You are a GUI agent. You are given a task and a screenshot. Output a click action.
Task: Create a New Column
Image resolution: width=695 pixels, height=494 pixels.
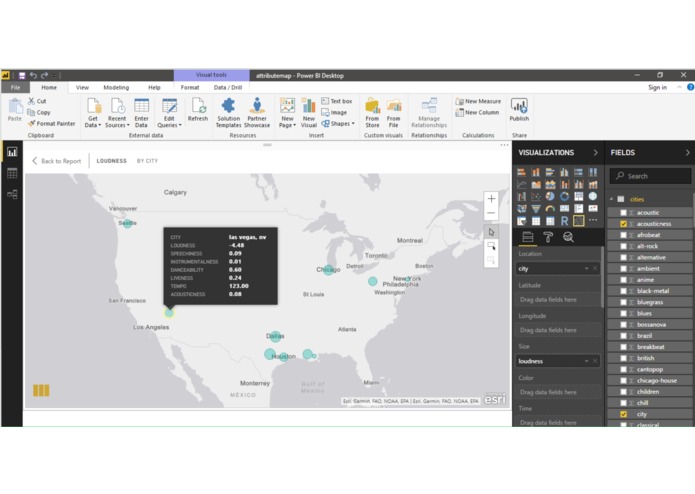[477, 113]
